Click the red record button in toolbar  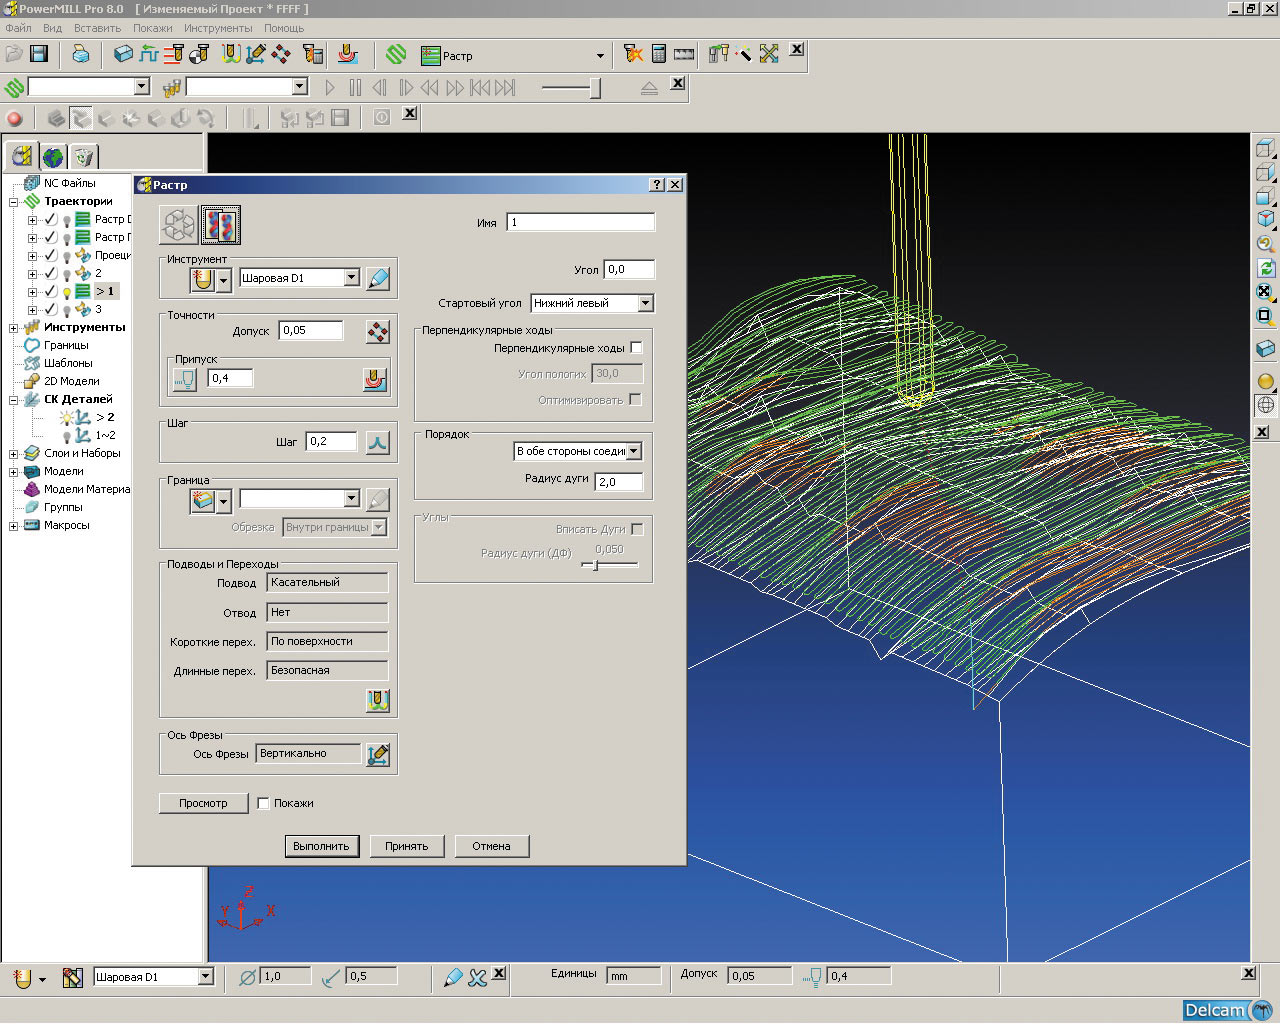15,119
